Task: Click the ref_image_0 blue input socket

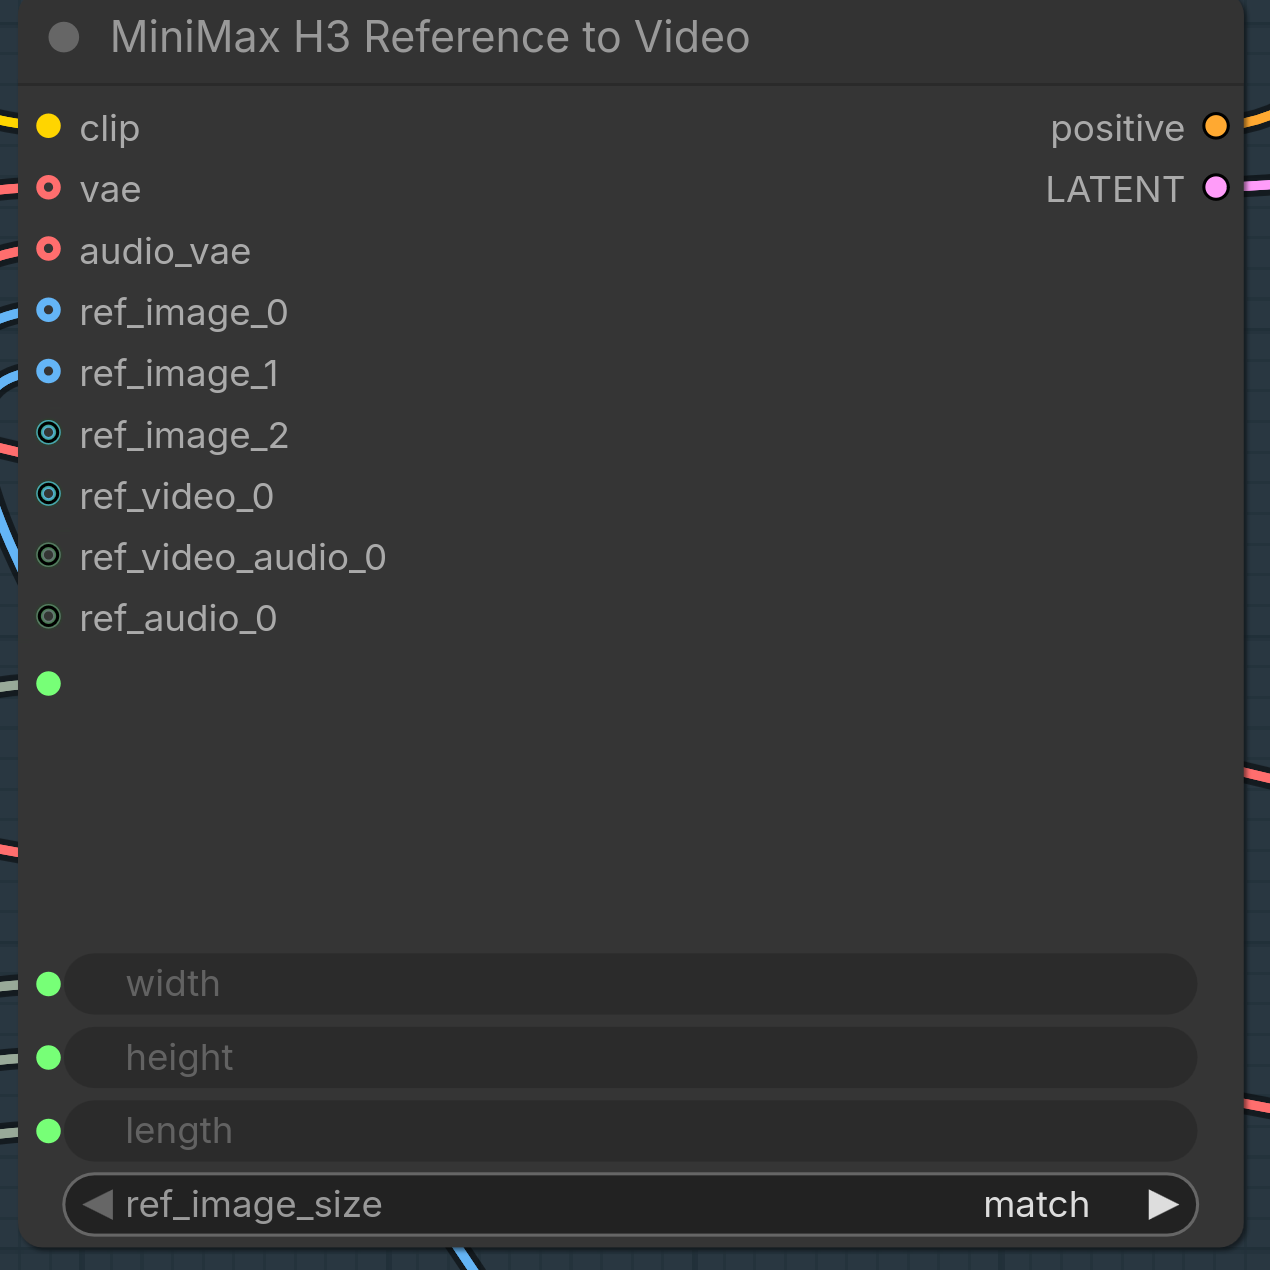Action: (x=48, y=310)
